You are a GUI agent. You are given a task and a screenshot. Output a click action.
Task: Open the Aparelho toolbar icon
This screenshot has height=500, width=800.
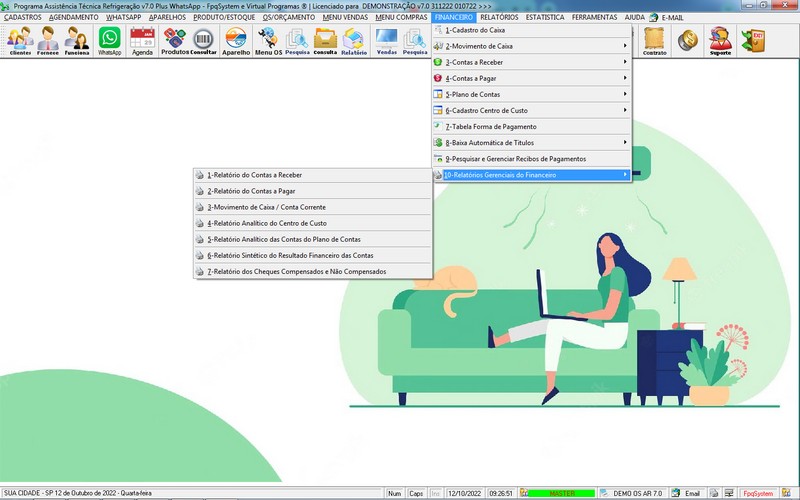pyautogui.click(x=236, y=41)
